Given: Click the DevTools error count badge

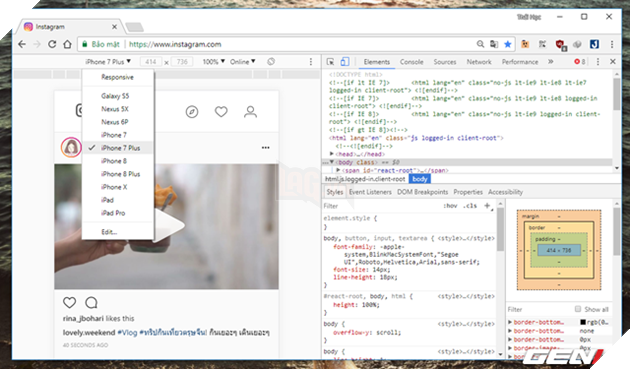Looking at the screenshot, I should [x=580, y=62].
